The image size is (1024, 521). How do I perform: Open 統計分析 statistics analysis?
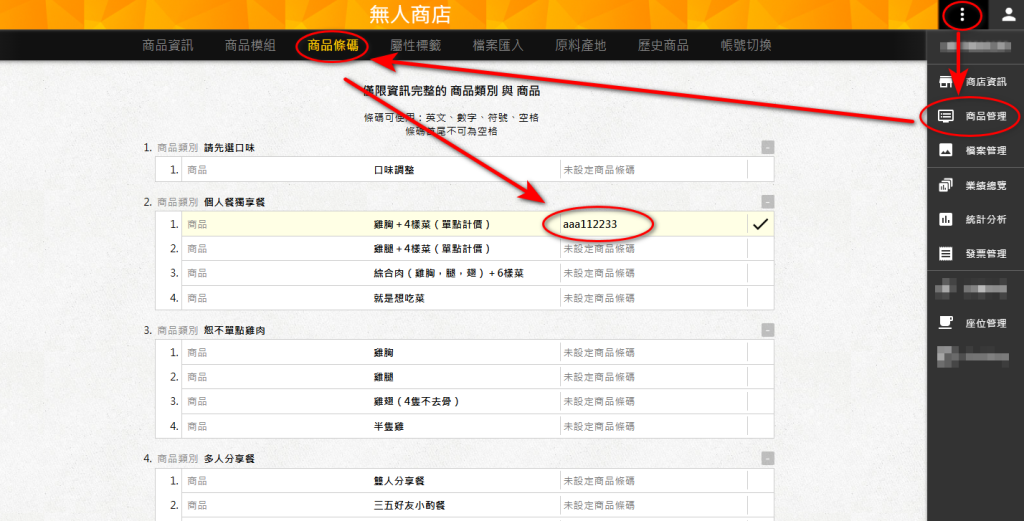pos(975,219)
